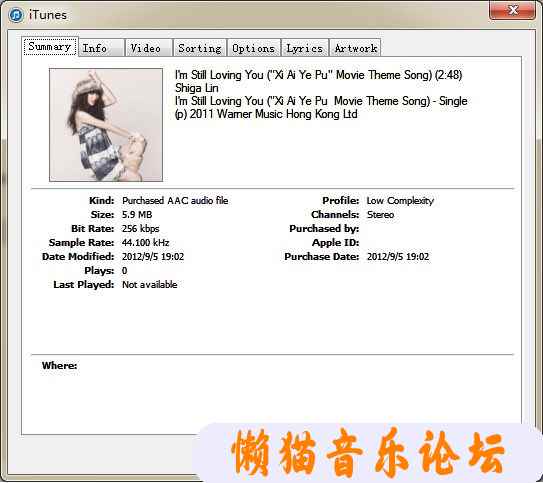
Task: Click the 'Size:' label
Action: [102, 215]
